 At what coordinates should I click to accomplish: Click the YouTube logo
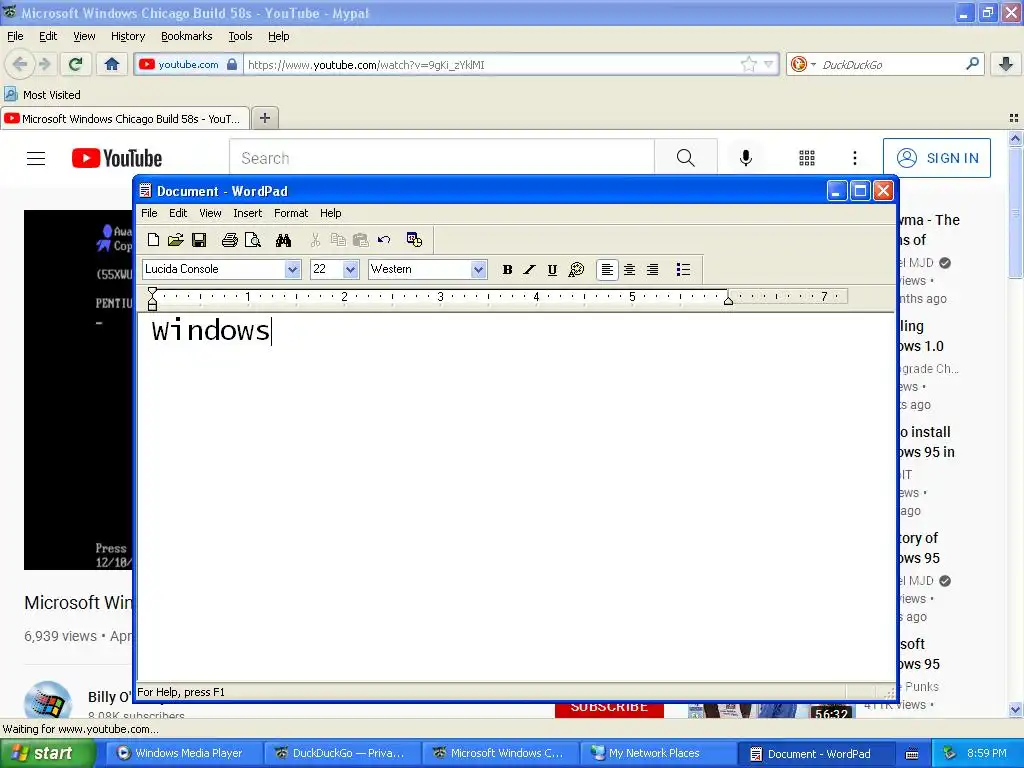[117, 158]
